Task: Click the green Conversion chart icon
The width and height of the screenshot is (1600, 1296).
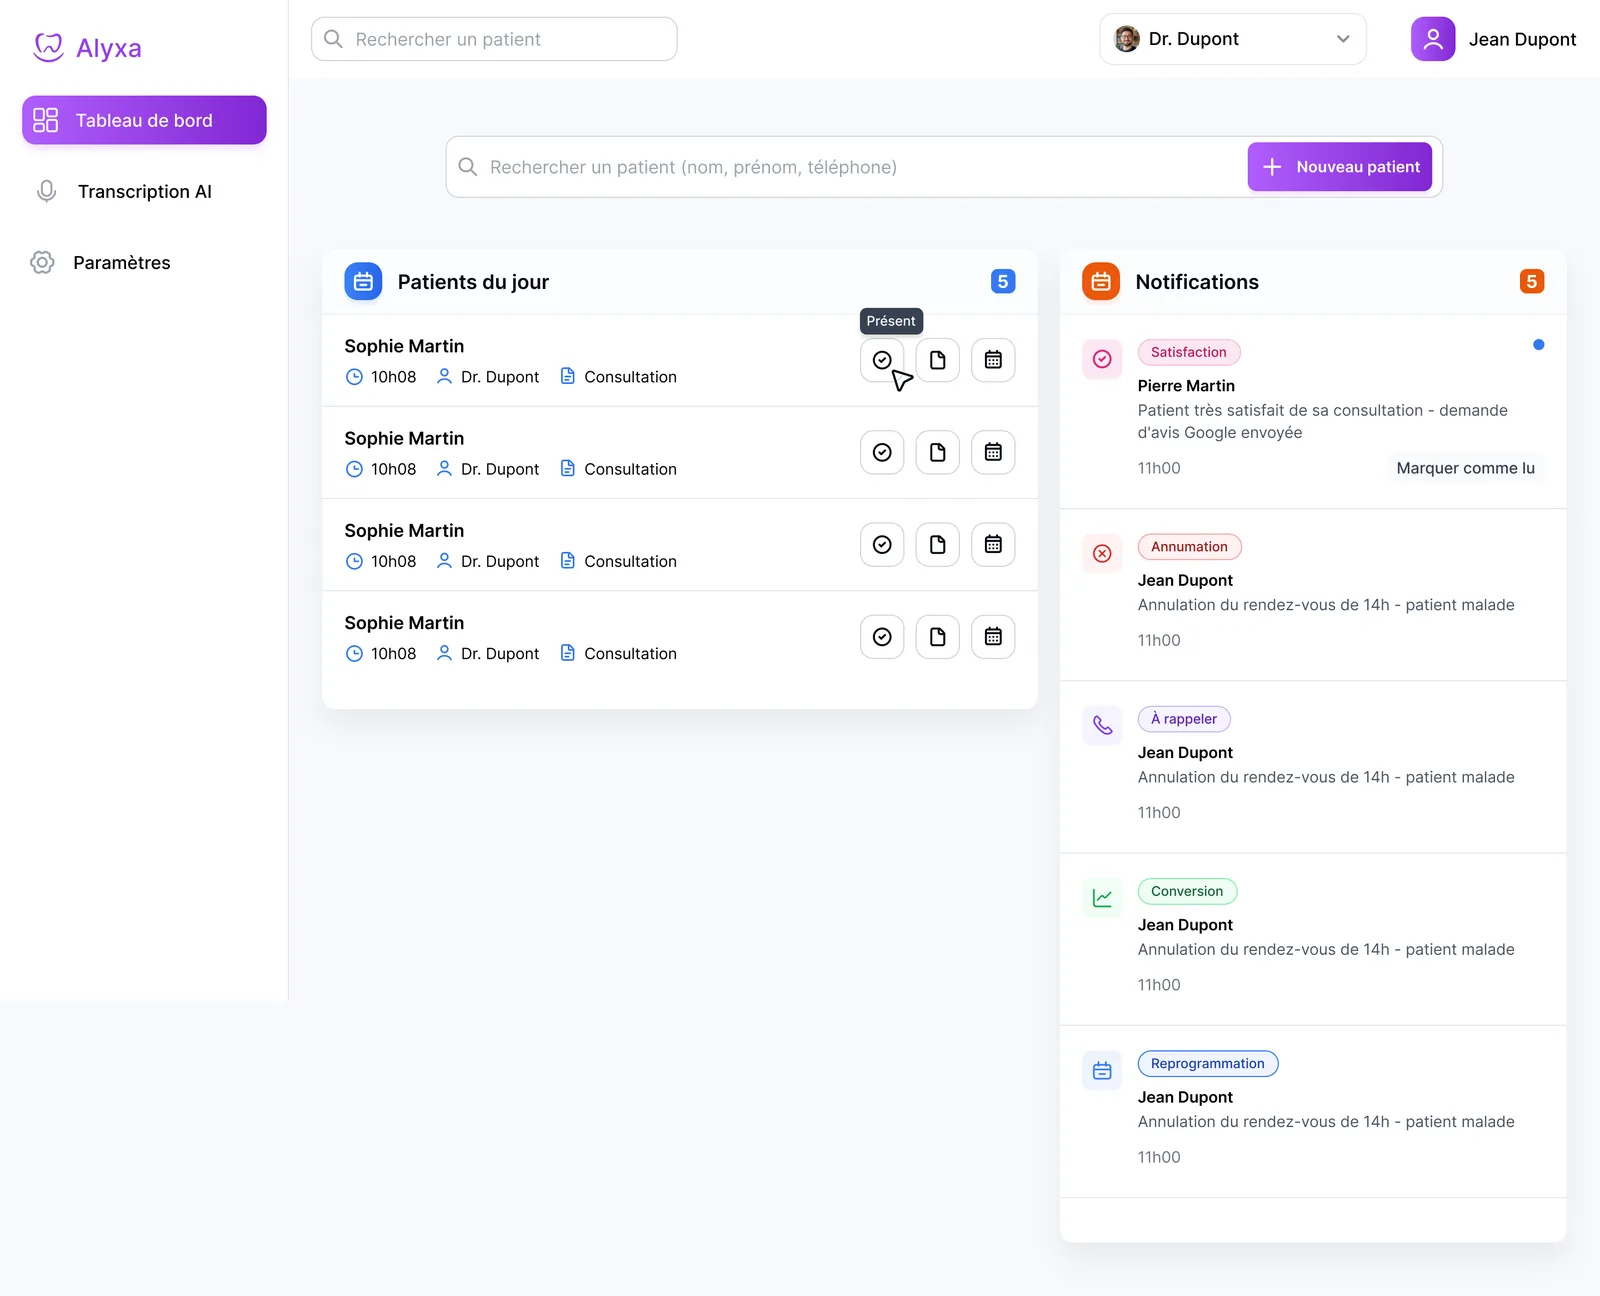Action: pyautogui.click(x=1102, y=898)
